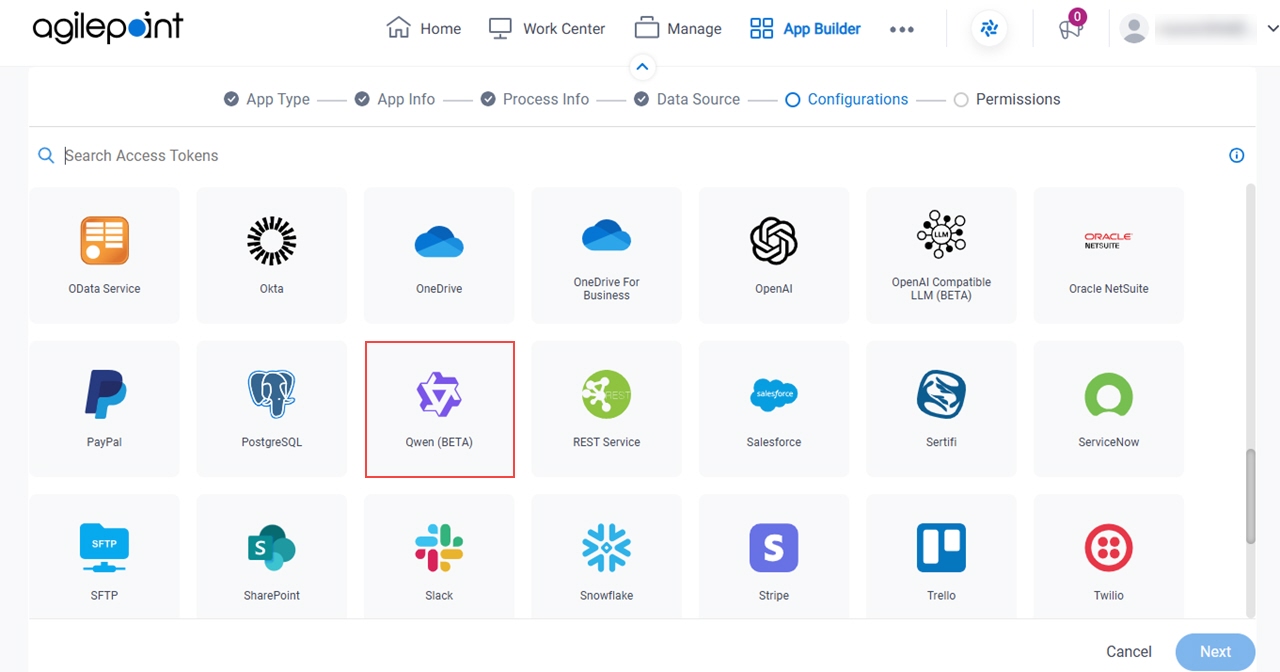The width and height of the screenshot is (1280, 672).
Task: Go to the App Type step
Action: pyautogui.click(x=267, y=99)
